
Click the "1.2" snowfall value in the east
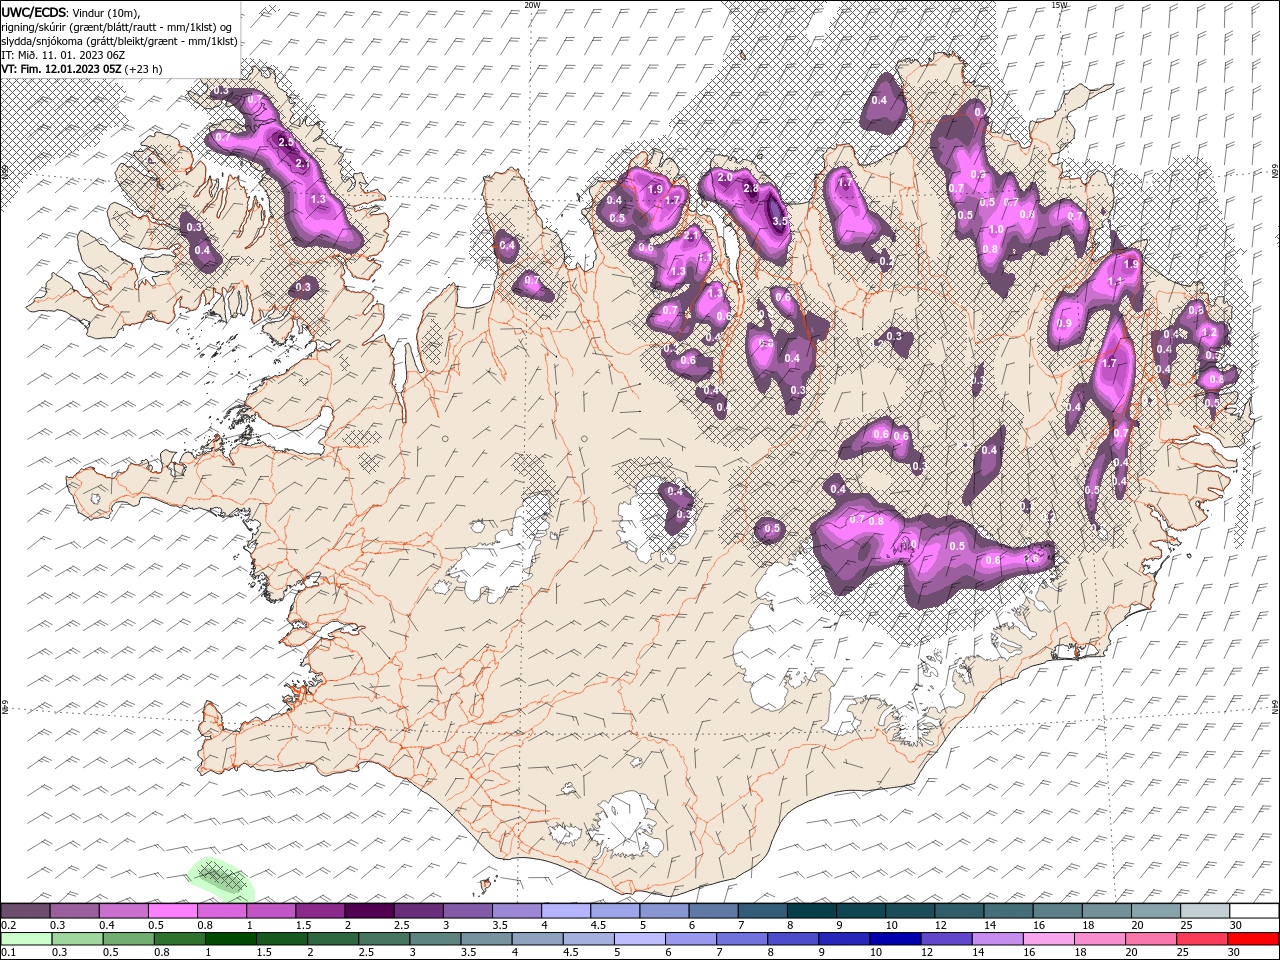point(1208,332)
